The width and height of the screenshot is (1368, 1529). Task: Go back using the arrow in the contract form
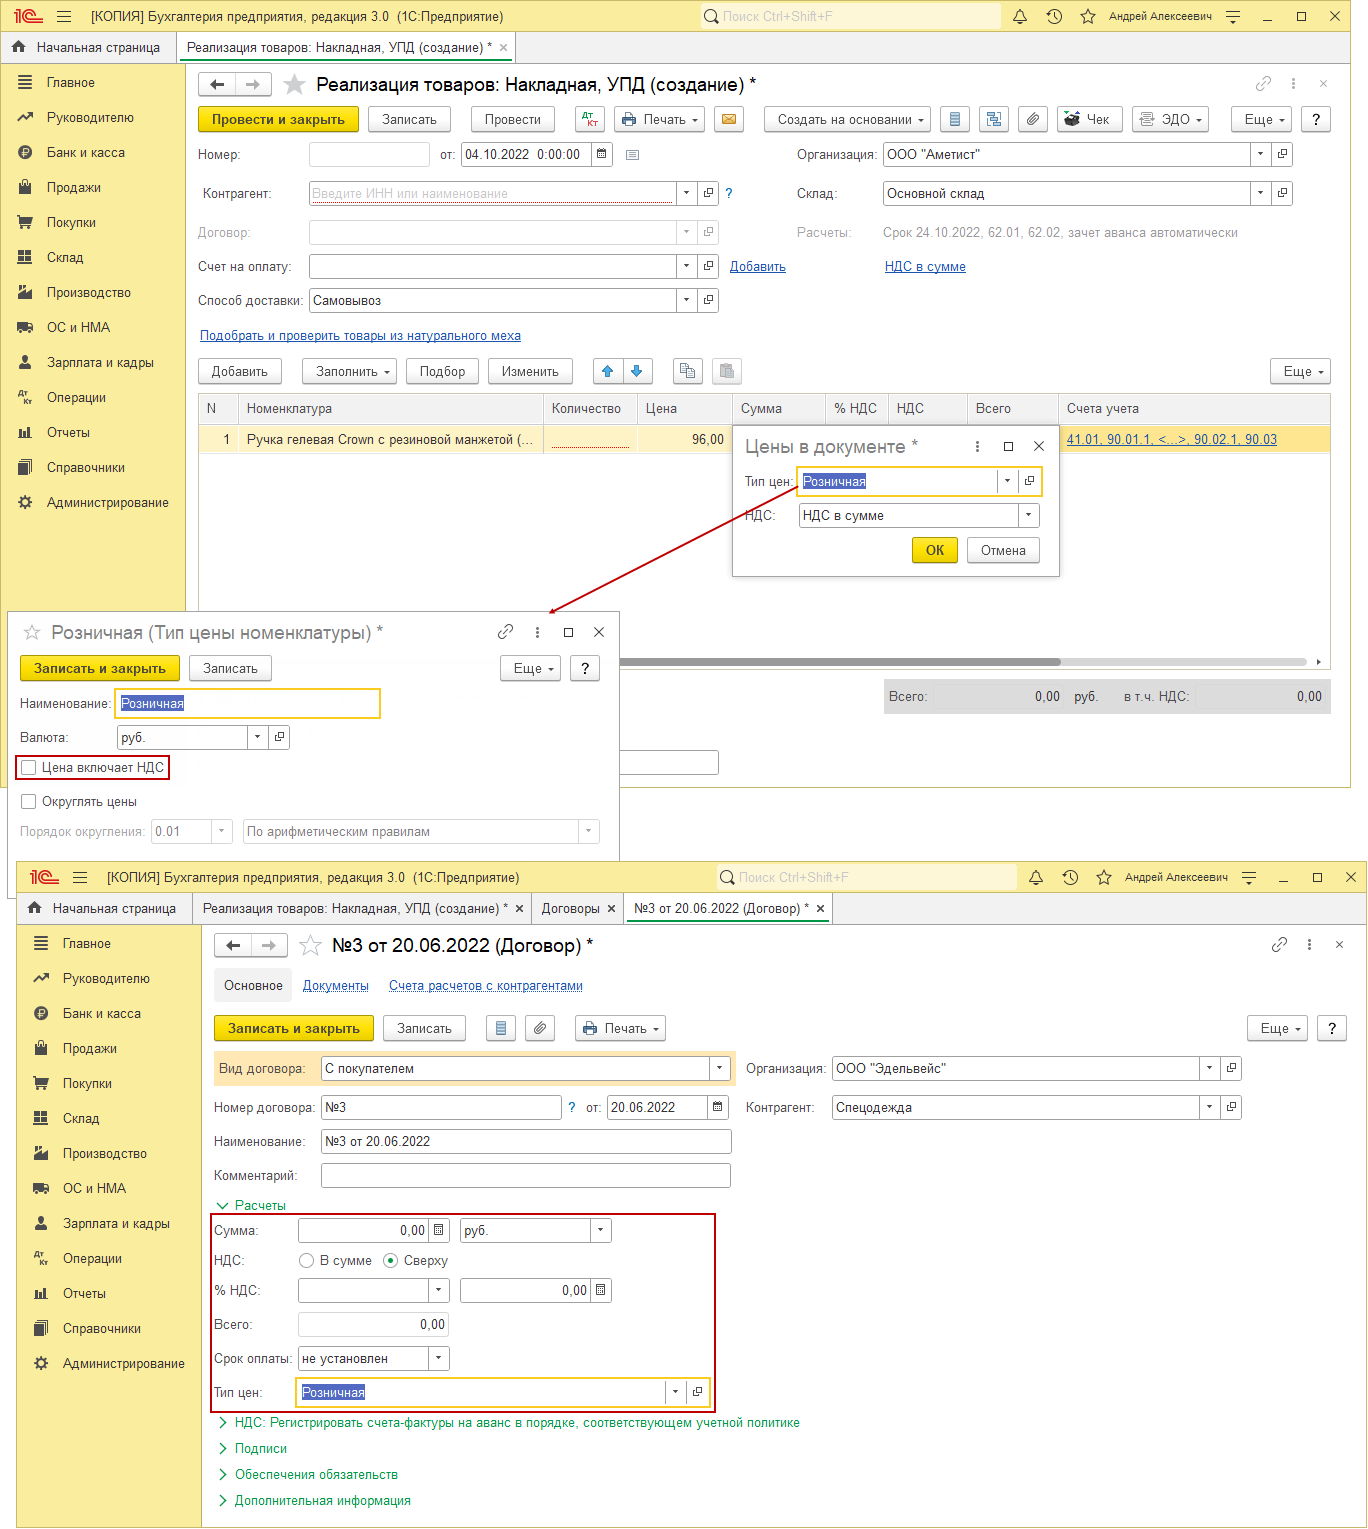[x=233, y=945]
